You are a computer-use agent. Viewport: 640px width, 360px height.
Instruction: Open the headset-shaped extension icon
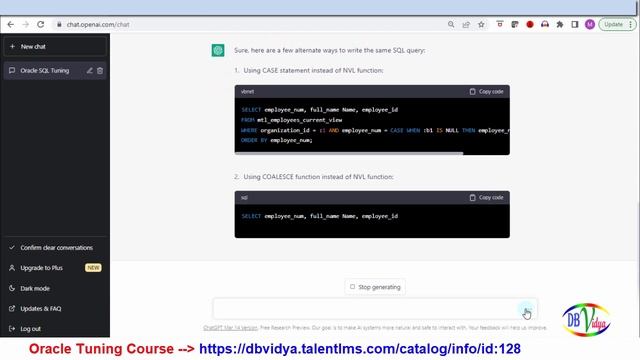[544, 24]
